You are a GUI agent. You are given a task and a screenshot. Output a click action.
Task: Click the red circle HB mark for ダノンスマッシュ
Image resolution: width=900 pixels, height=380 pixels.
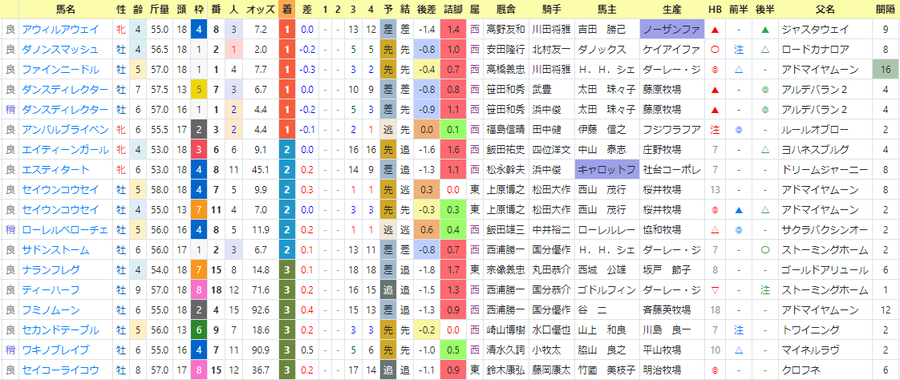point(715,49)
